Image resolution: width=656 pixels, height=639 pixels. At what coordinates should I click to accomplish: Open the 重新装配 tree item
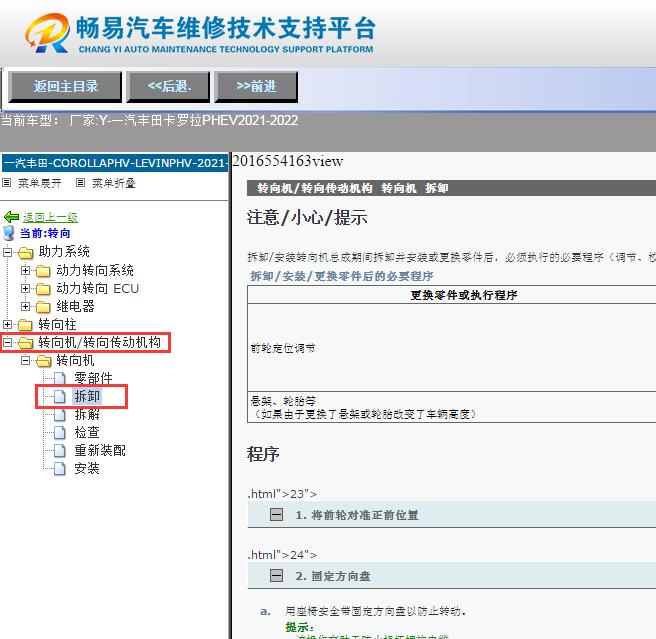point(100,450)
